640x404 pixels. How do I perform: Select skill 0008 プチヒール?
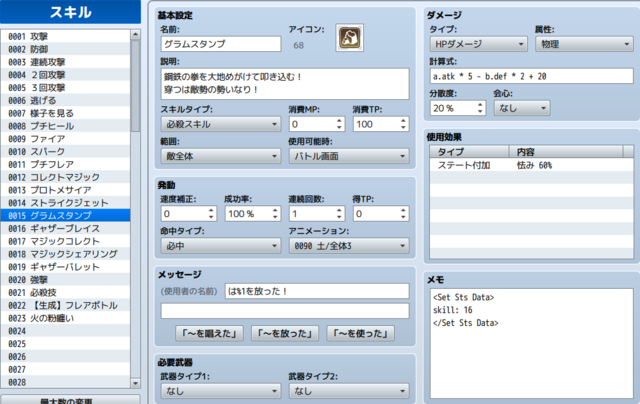(65, 126)
